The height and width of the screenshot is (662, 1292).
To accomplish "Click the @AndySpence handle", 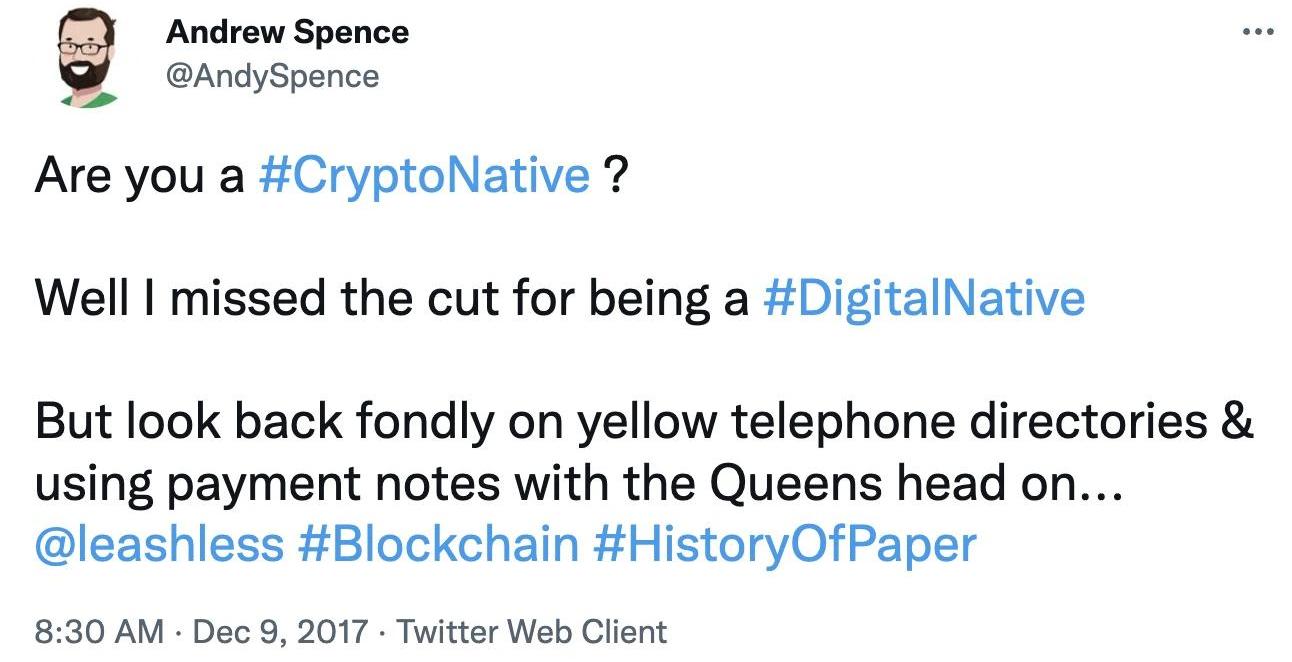I will (273, 76).
